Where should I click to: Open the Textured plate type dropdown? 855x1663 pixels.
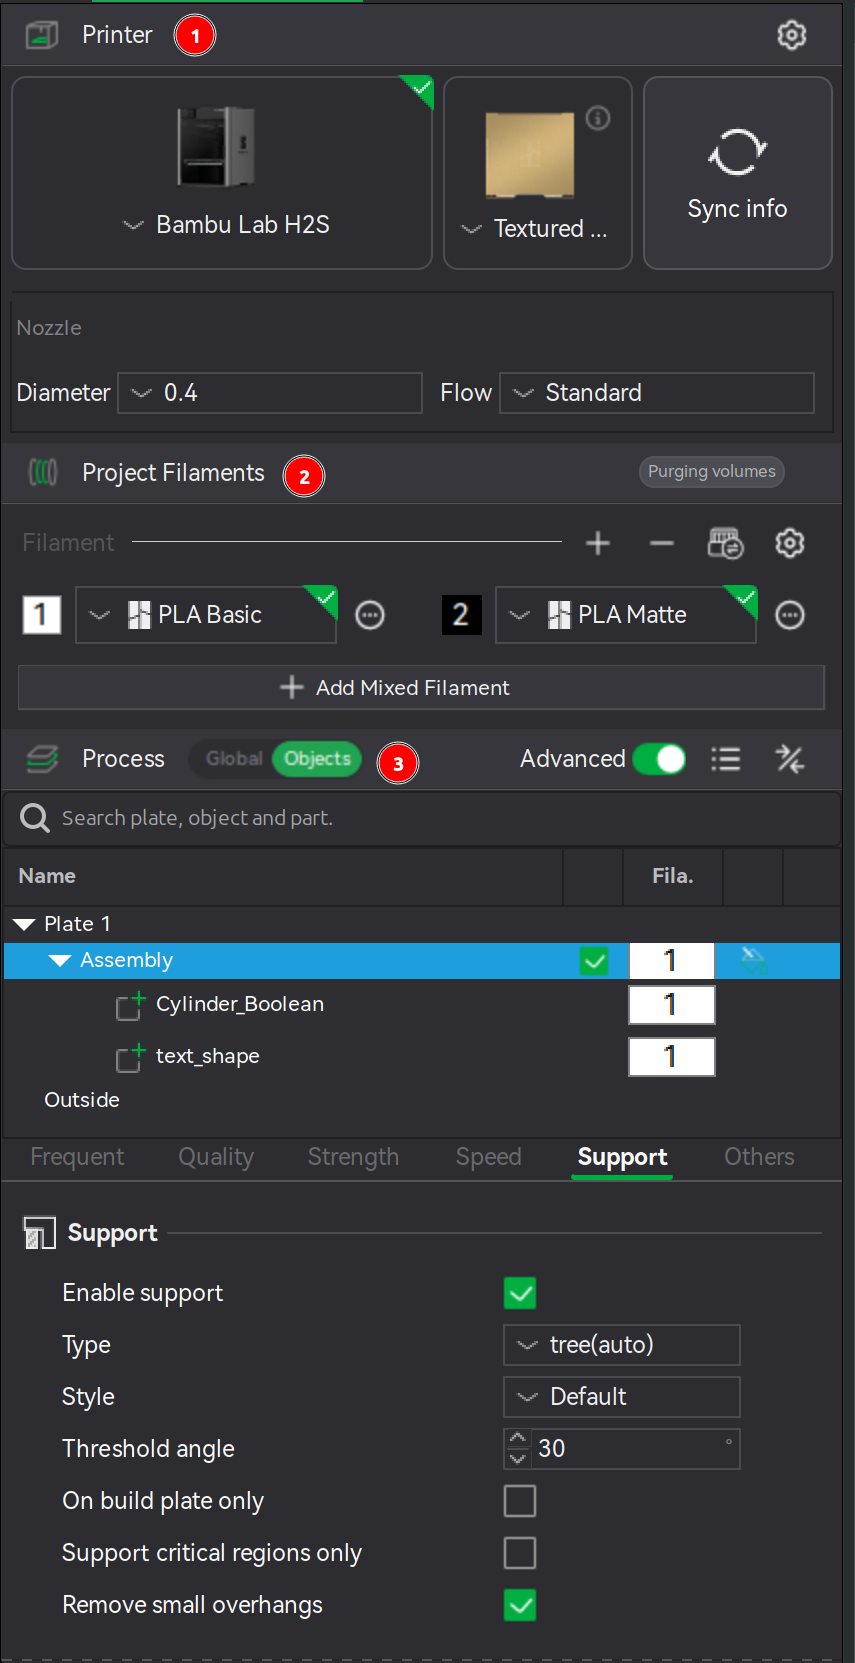(471, 229)
